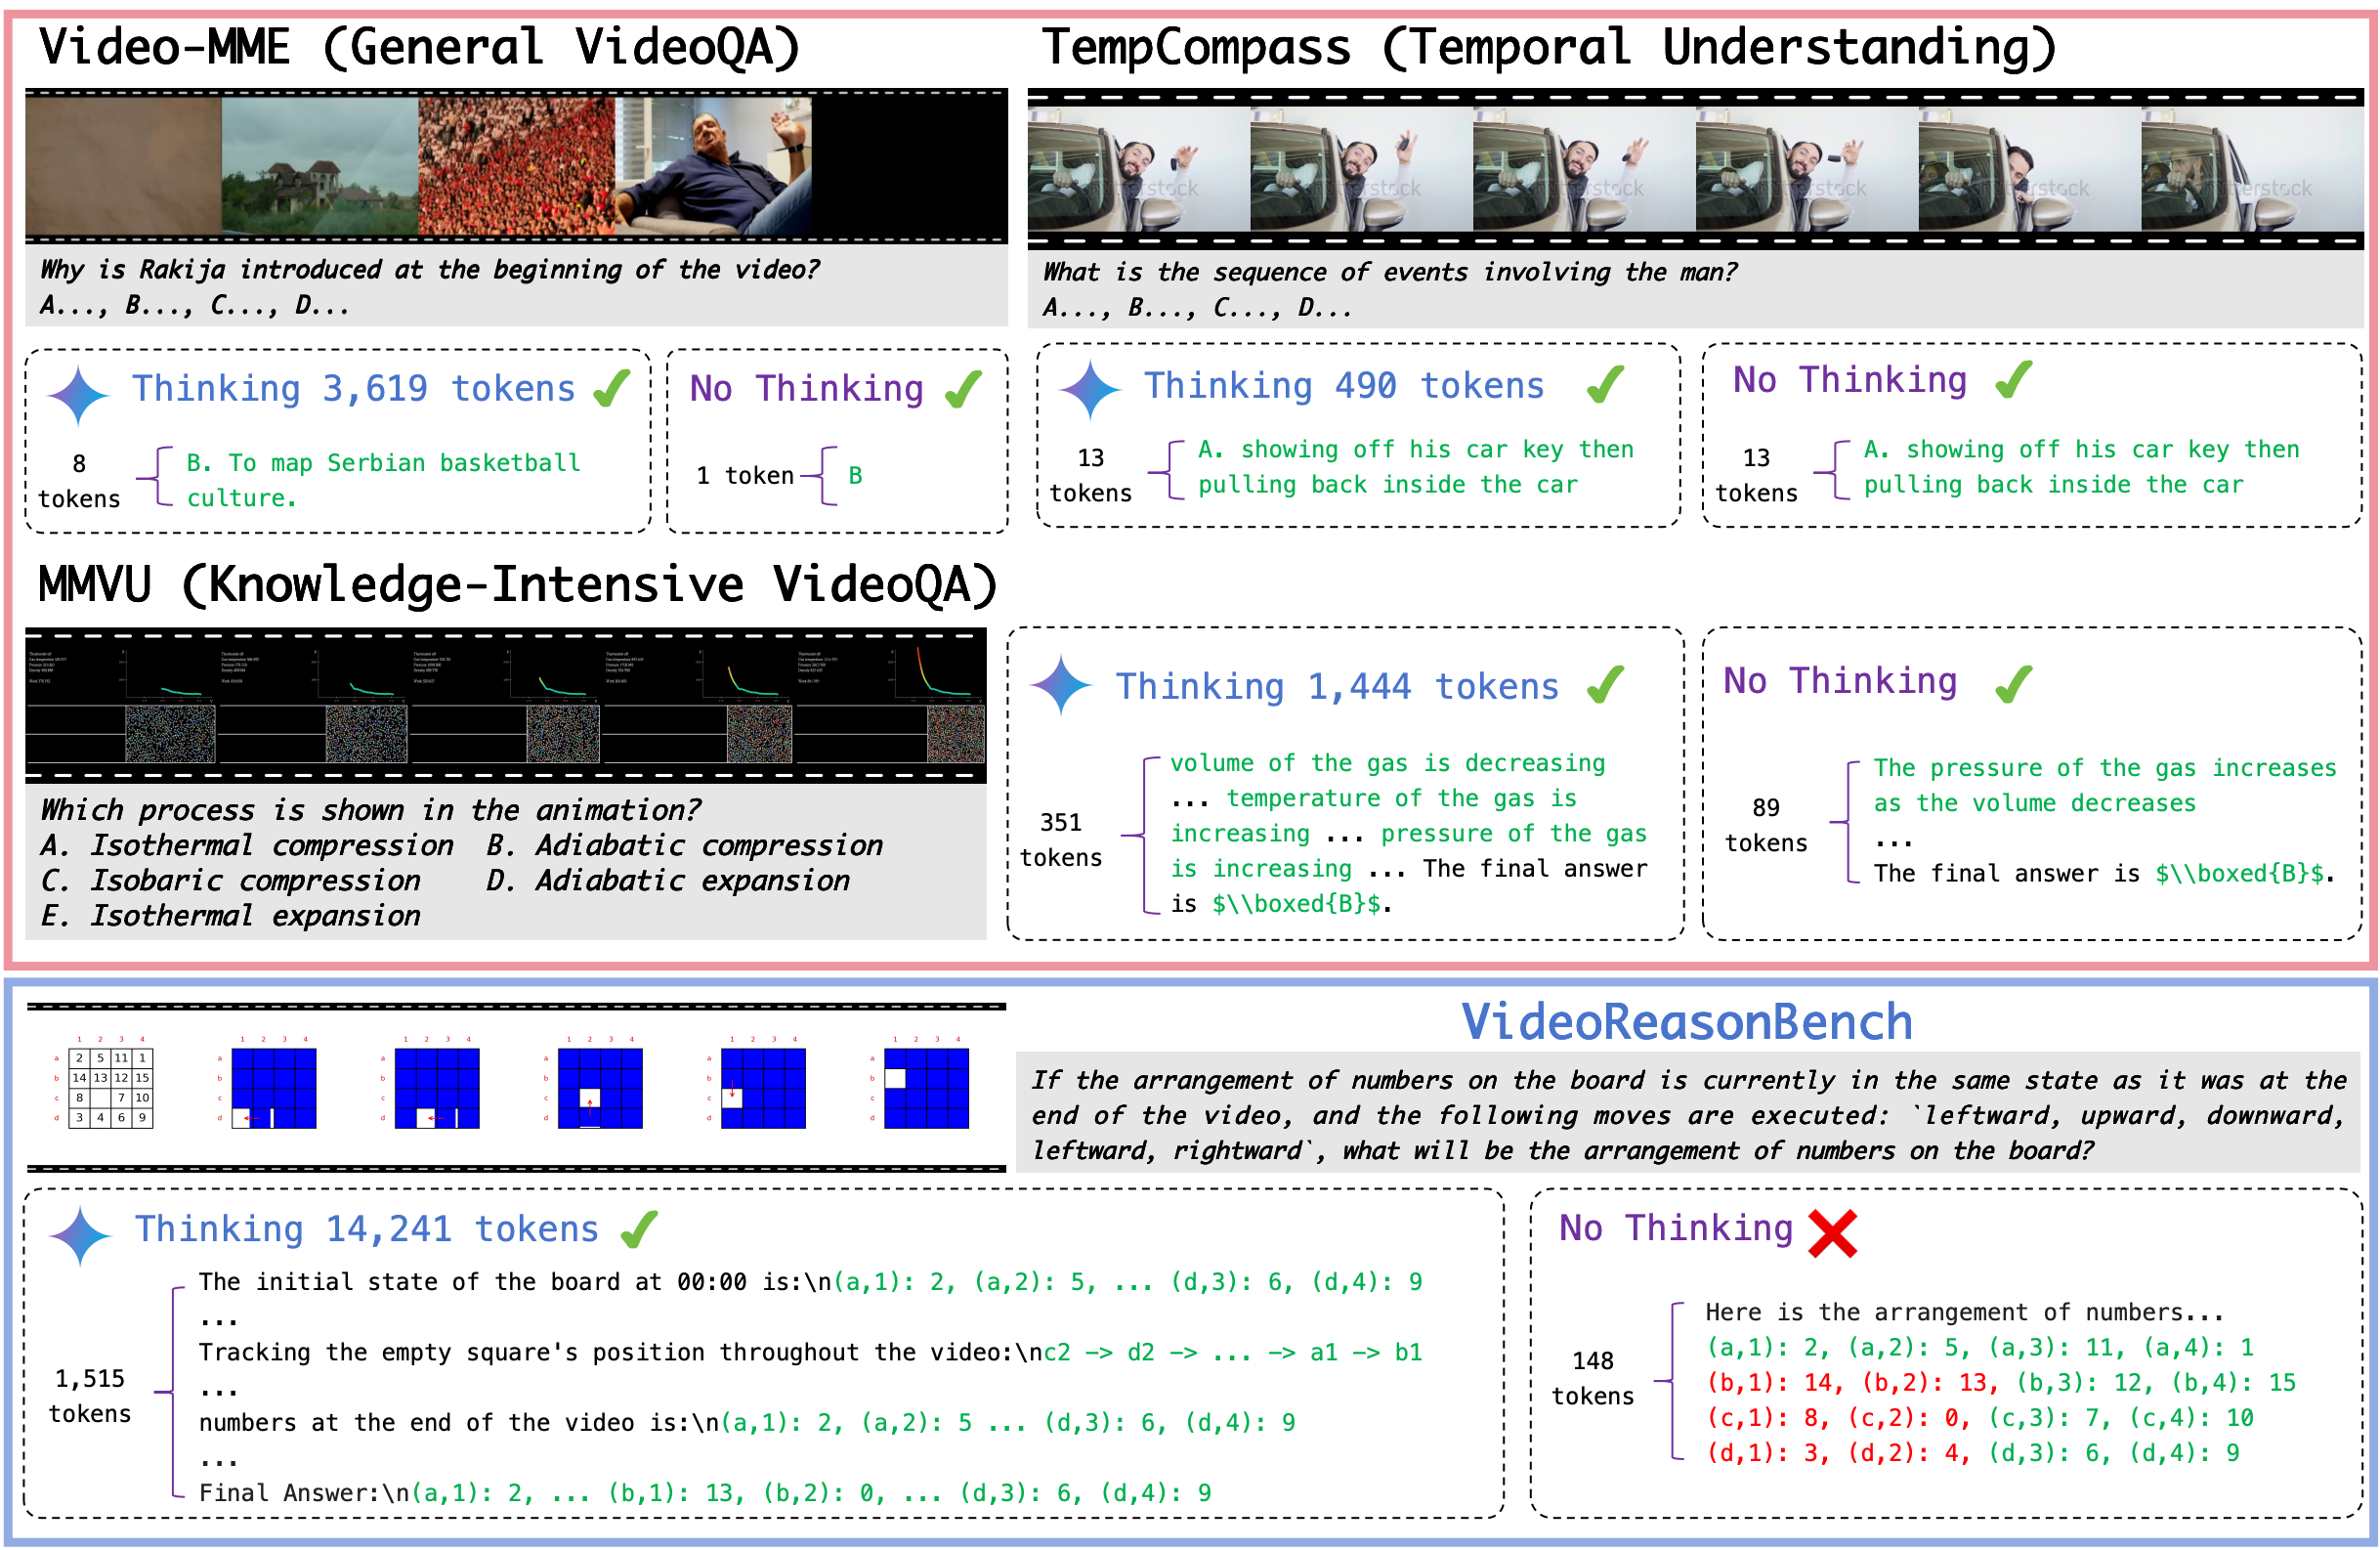The height and width of the screenshot is (1550, 2380).
Task: Click the TempCompass (Temporal Understanding) heading
Action: (1549, 48)
